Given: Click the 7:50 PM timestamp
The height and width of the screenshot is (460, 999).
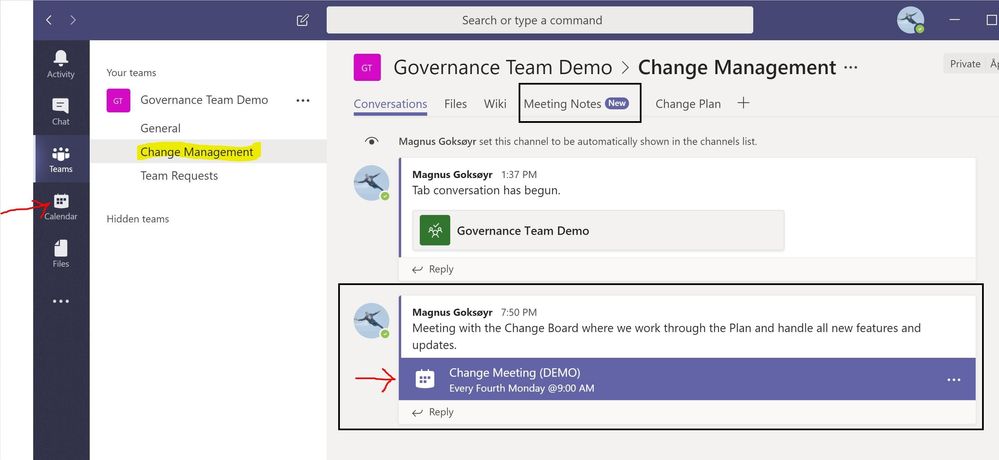Looking at the screenshot, I should click(x=519, y=312).
